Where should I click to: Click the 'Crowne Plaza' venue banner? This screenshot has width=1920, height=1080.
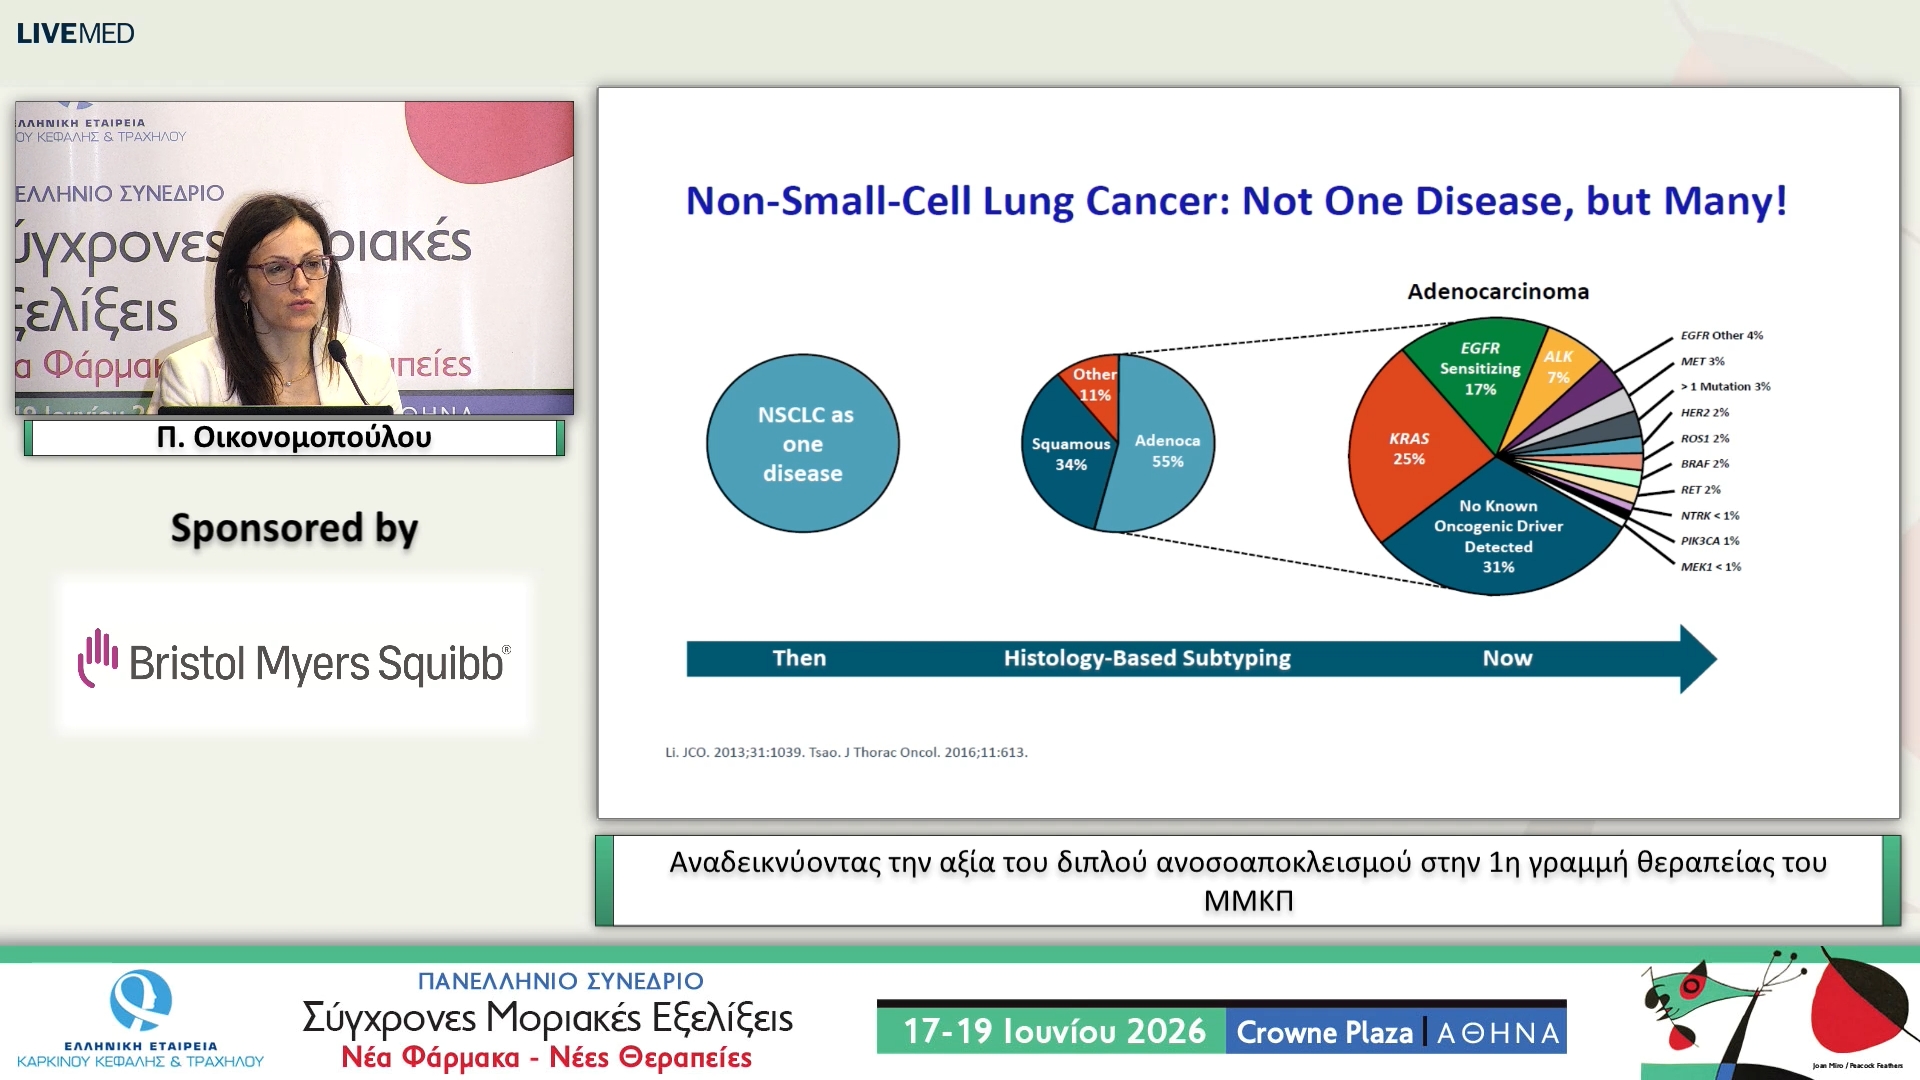pyautogui.click(x=1325, y=1032)
